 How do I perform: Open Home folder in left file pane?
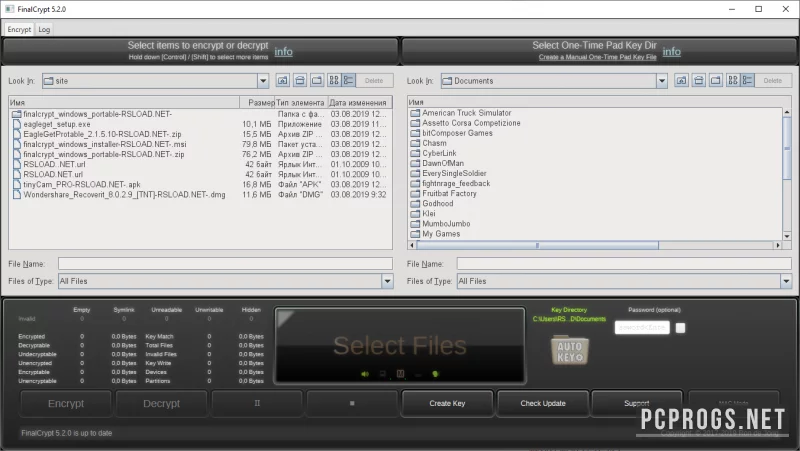click(300, 81)
